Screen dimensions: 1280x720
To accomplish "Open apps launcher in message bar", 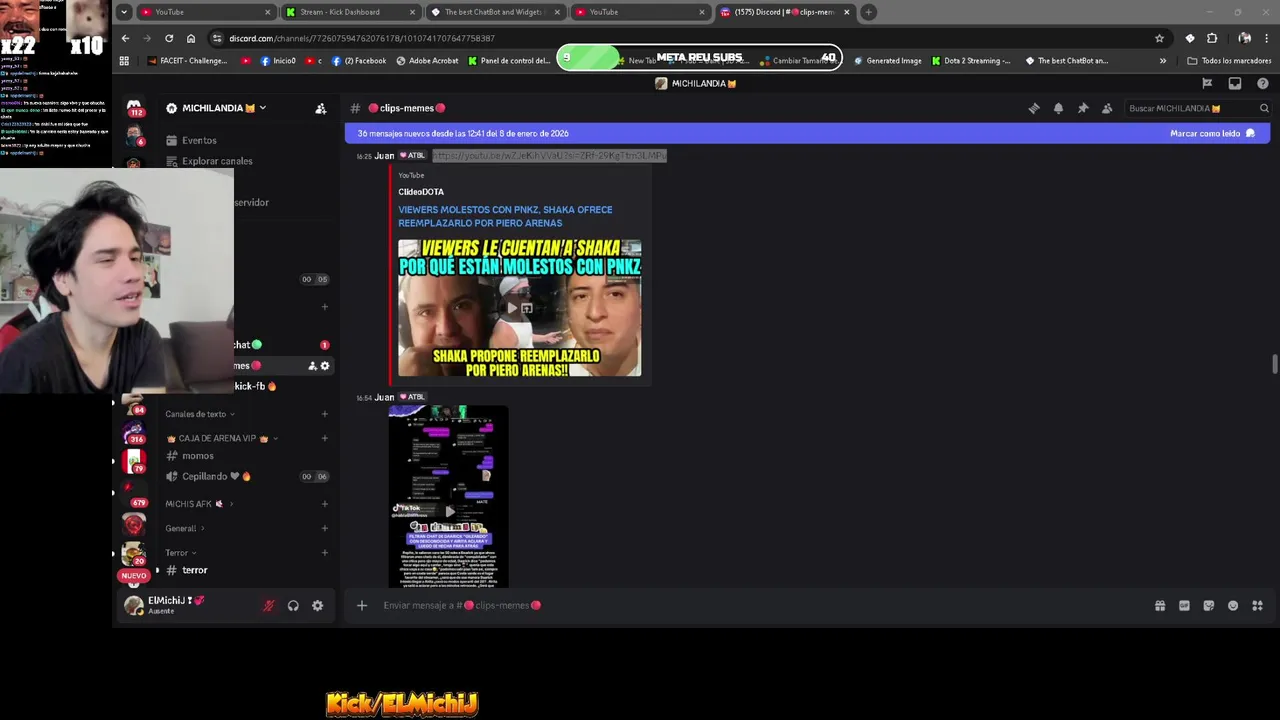I will tap(1258, 605).
